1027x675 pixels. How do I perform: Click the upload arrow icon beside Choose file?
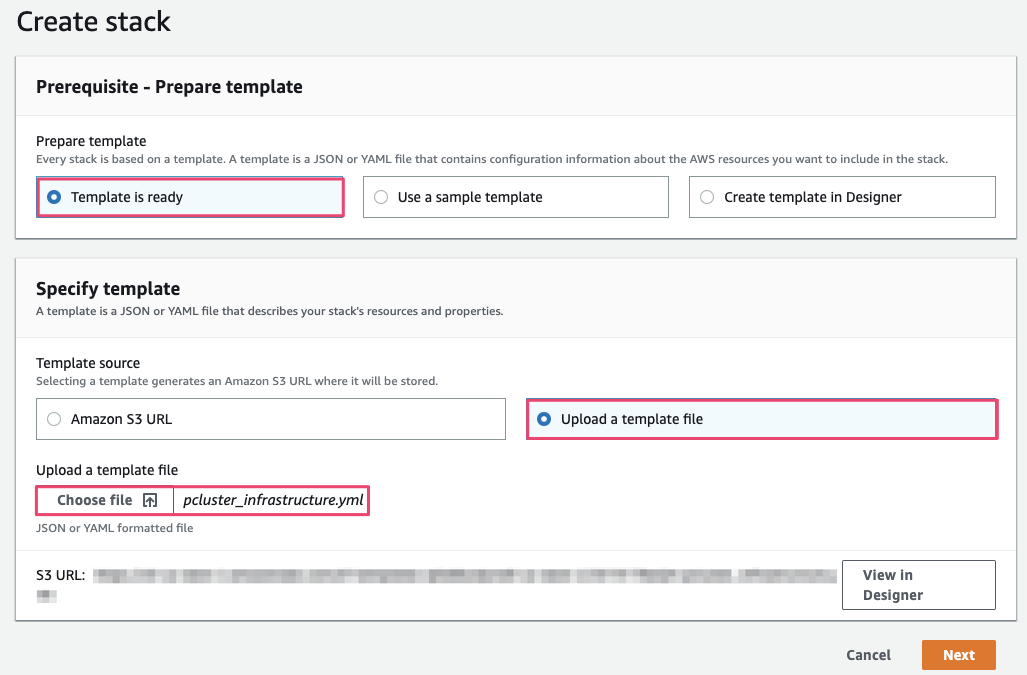coord(150,500)
